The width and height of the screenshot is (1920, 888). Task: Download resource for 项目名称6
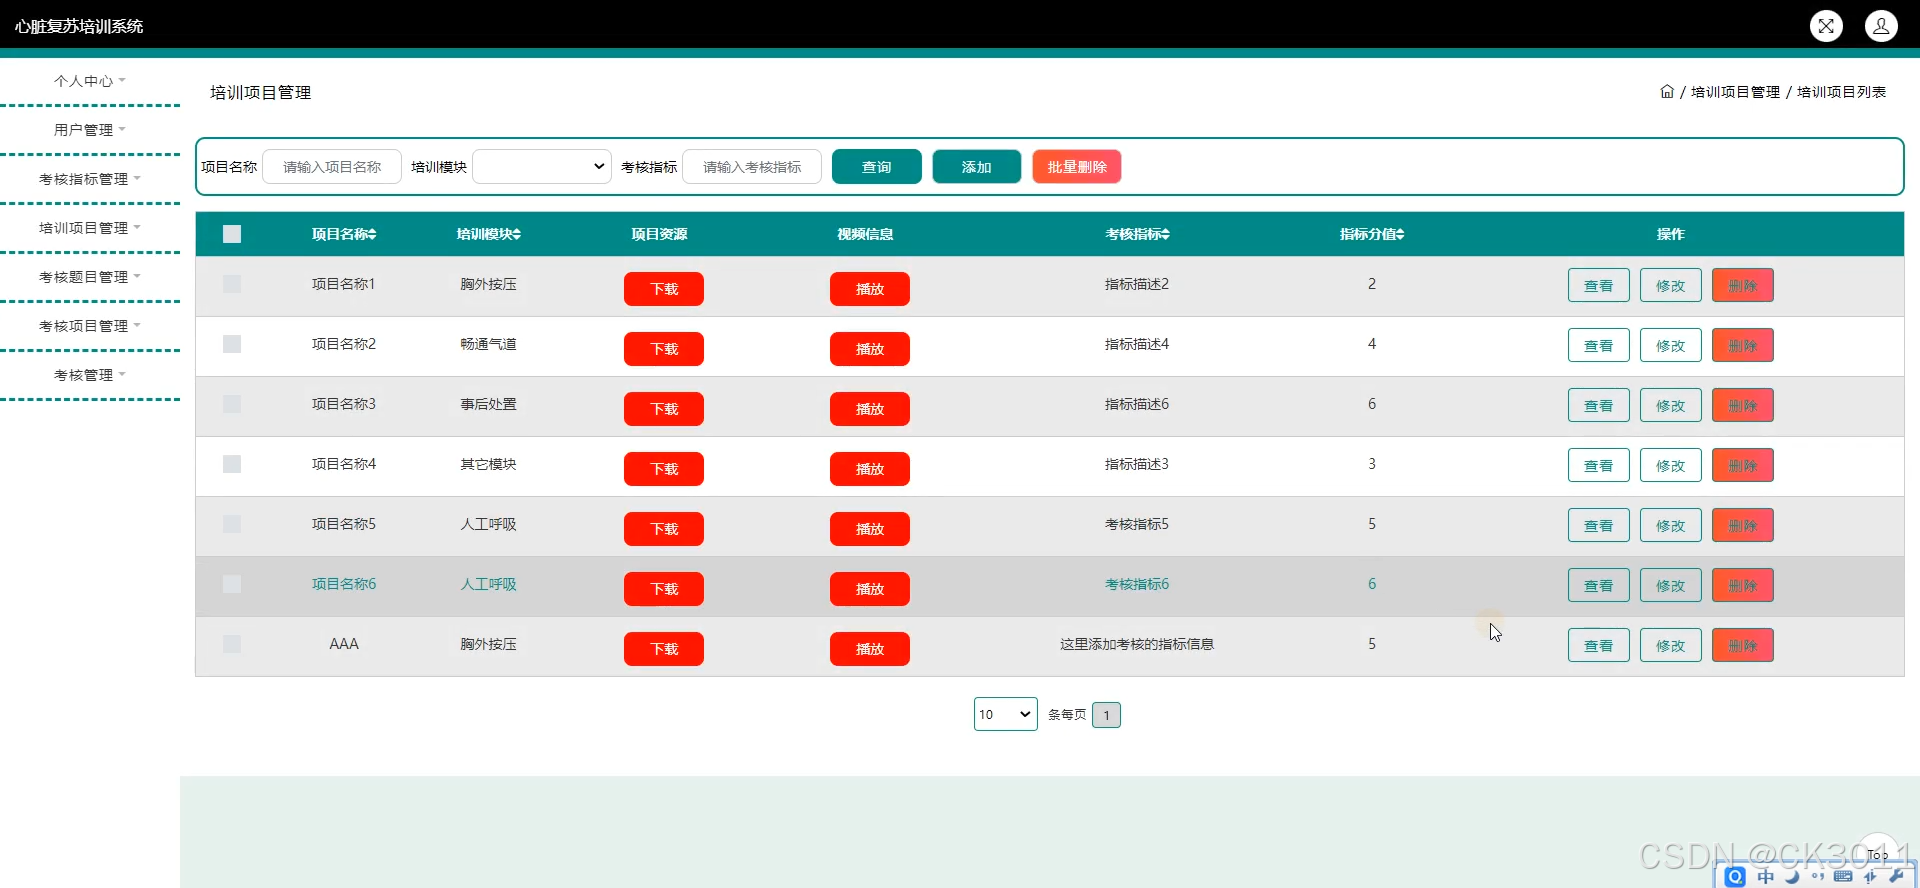[x=664, y=589]
